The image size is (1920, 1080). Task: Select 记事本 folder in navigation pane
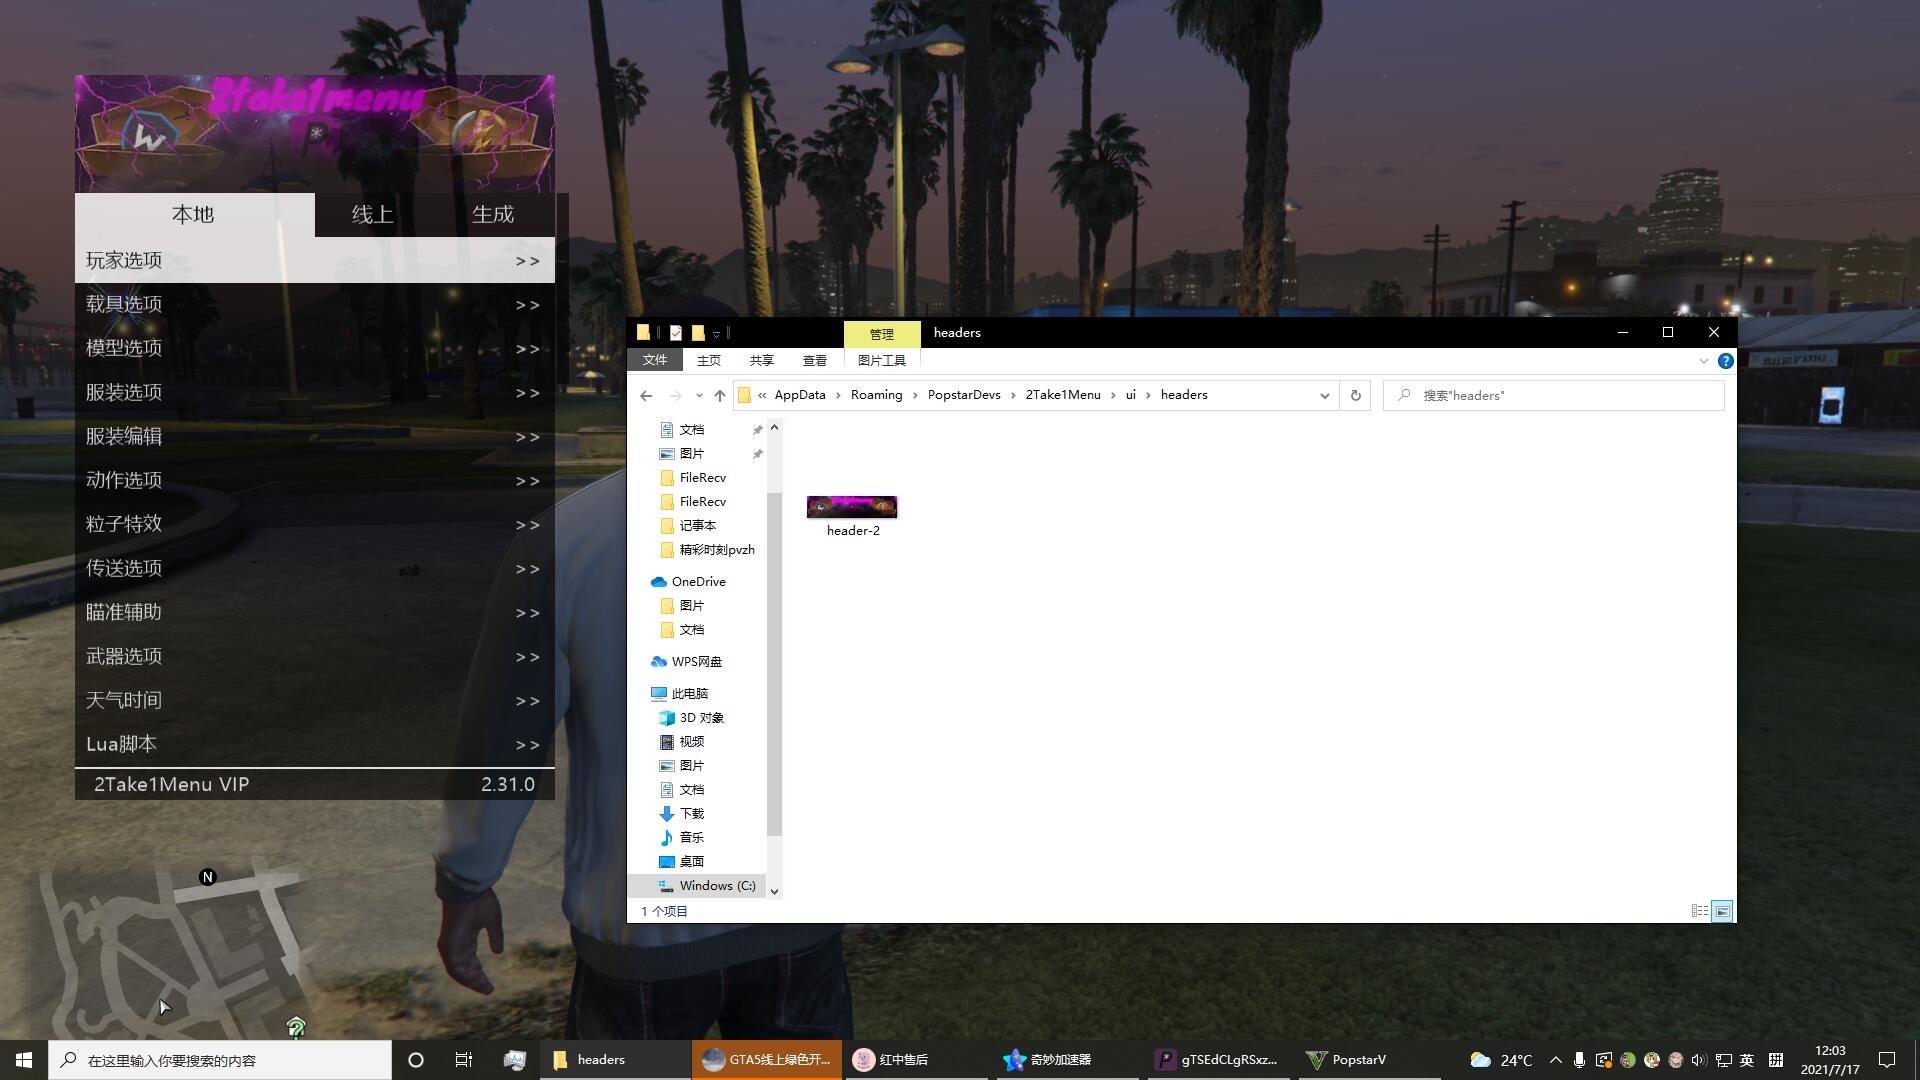pos(697,526)
